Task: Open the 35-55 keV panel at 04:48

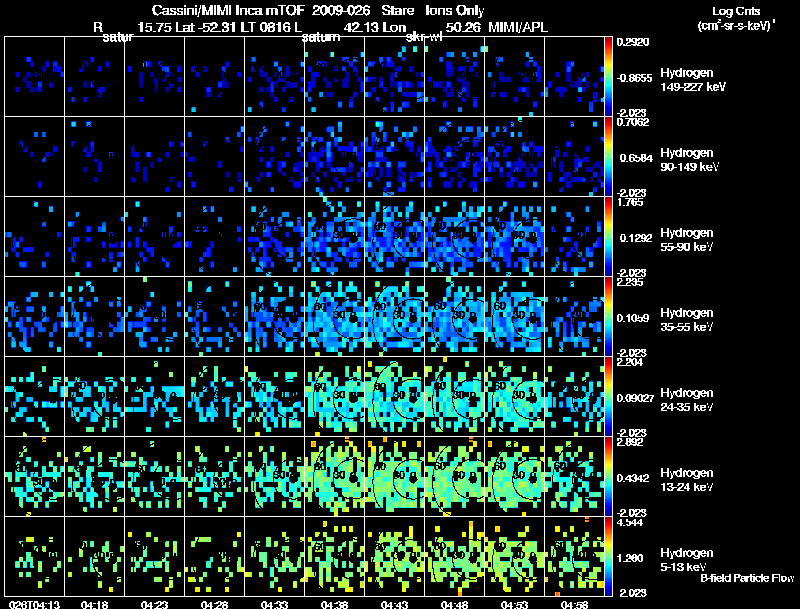Action: tap(455, 316)
